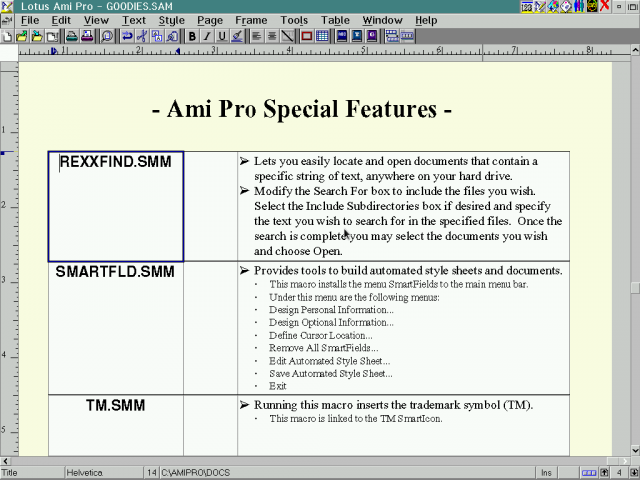Toggle italic with the I SmartIcon
This screenshot has width=640, height=480.
pyautogui.click(x=207, y=36)
